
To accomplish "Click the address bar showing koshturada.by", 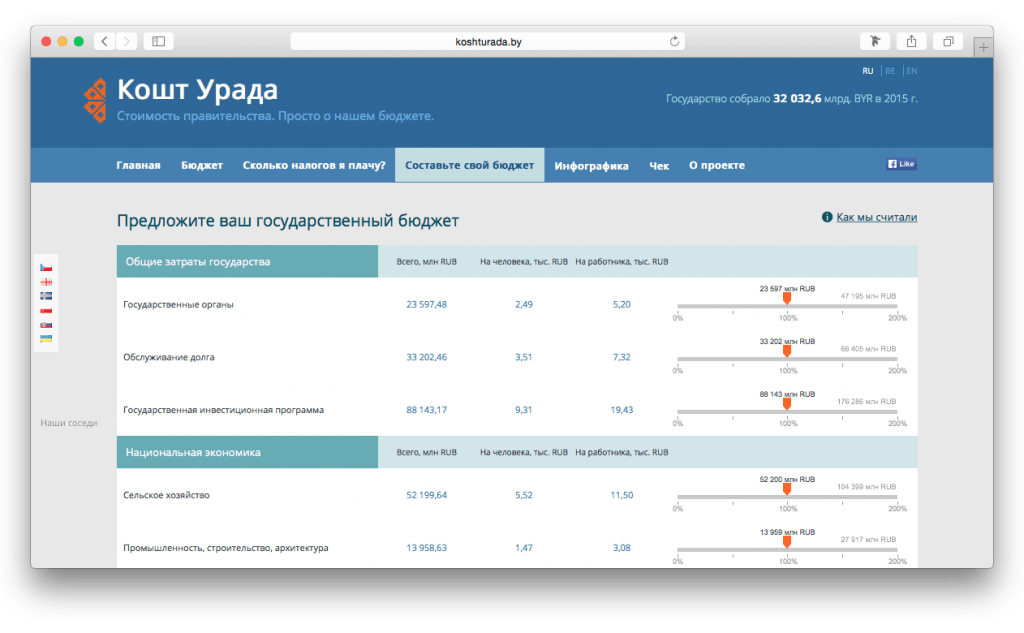I will click(487, 41).
